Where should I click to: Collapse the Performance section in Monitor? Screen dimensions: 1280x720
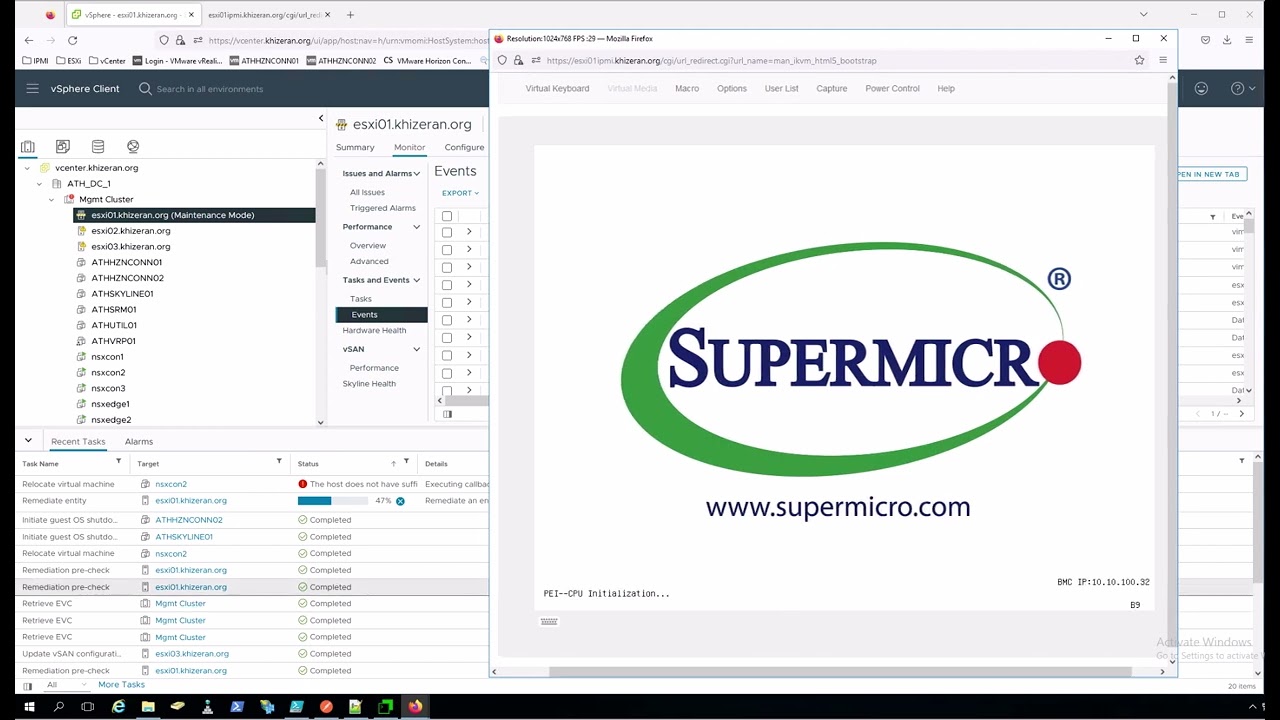[417, 227]
